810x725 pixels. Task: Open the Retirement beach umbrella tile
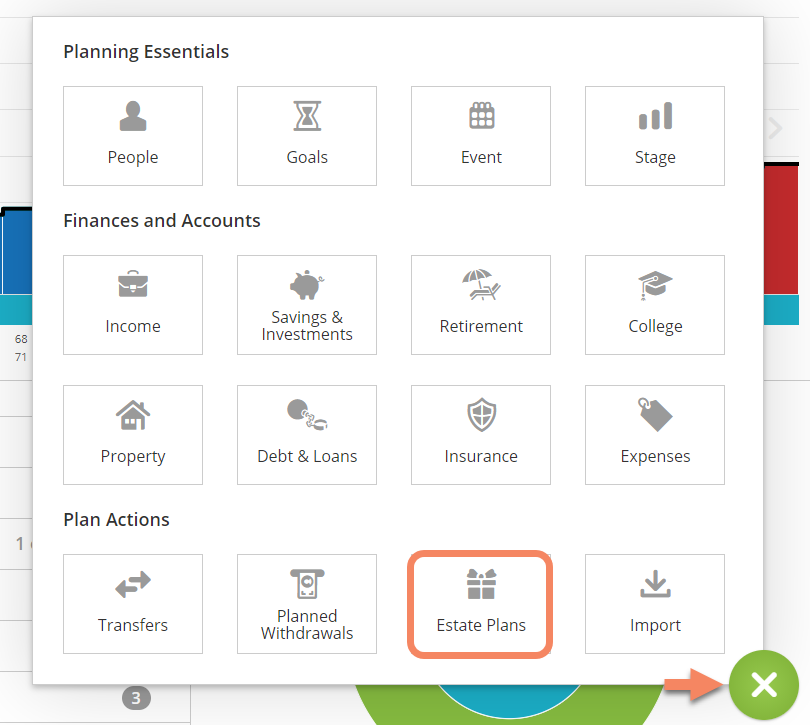481,305
